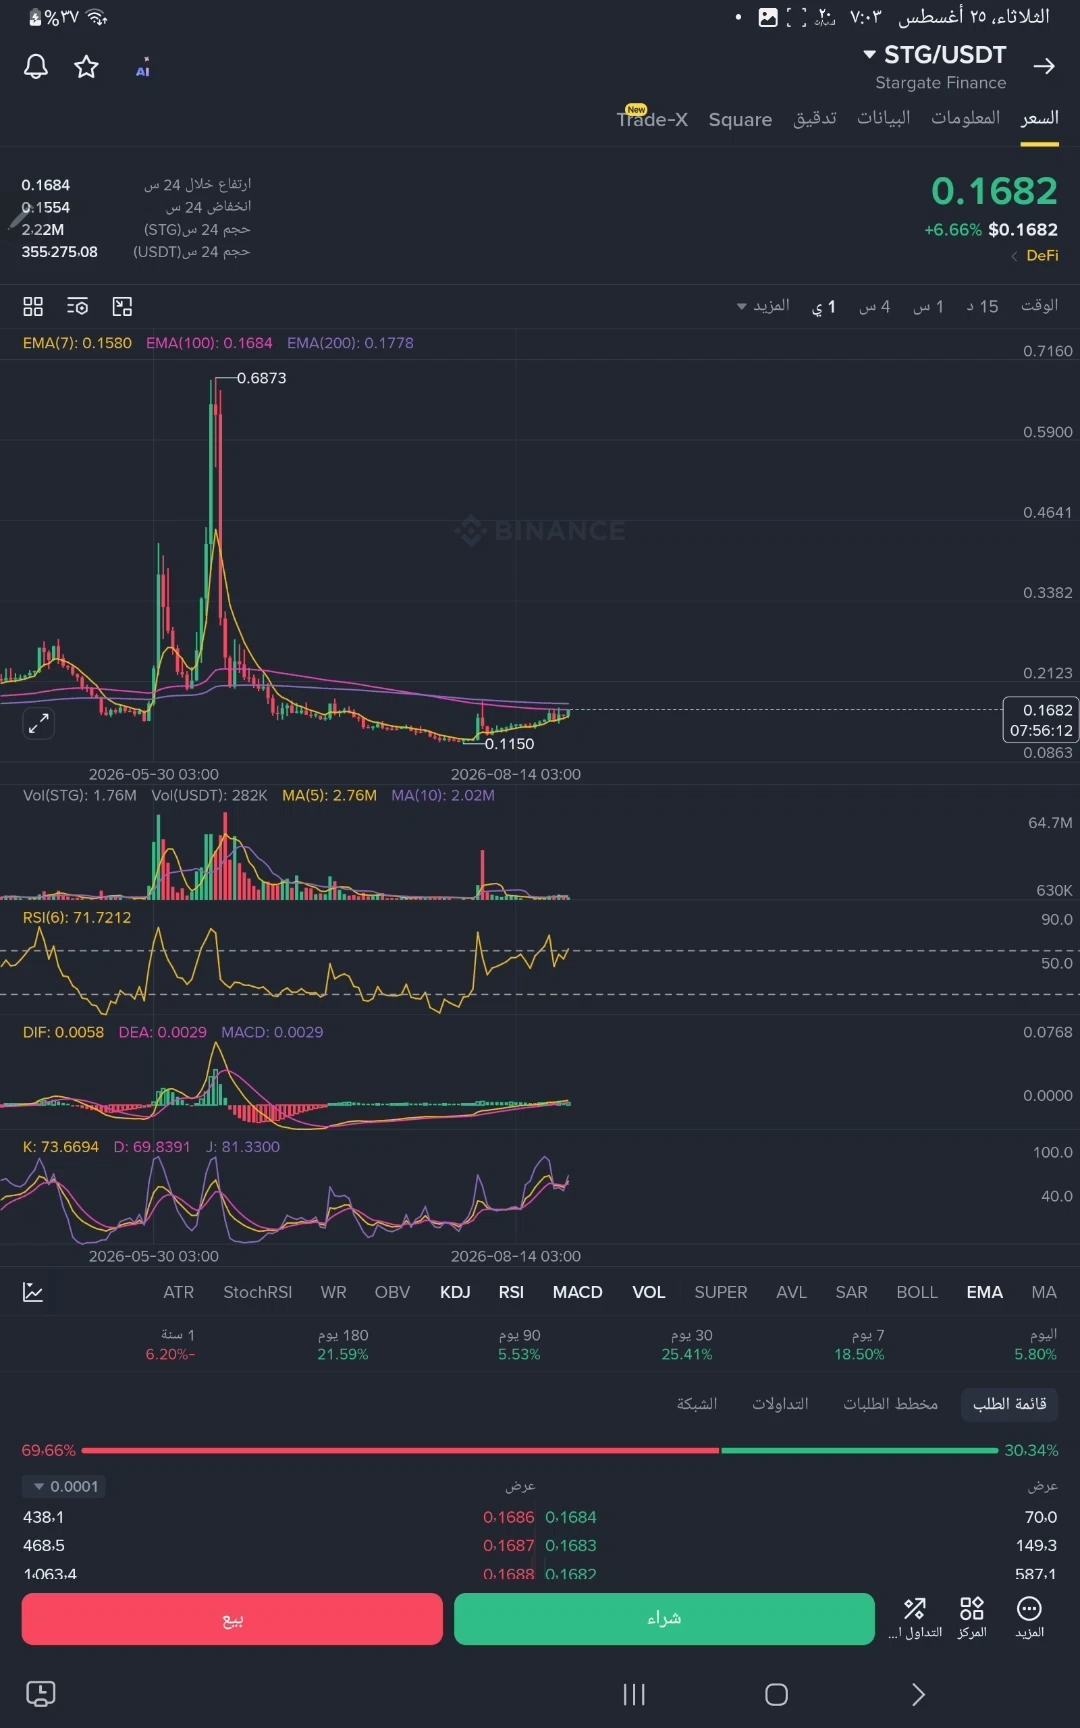The image size is (1080, 1728).
Task: Tap the Android back chevron
Action: coord(918,1694)
